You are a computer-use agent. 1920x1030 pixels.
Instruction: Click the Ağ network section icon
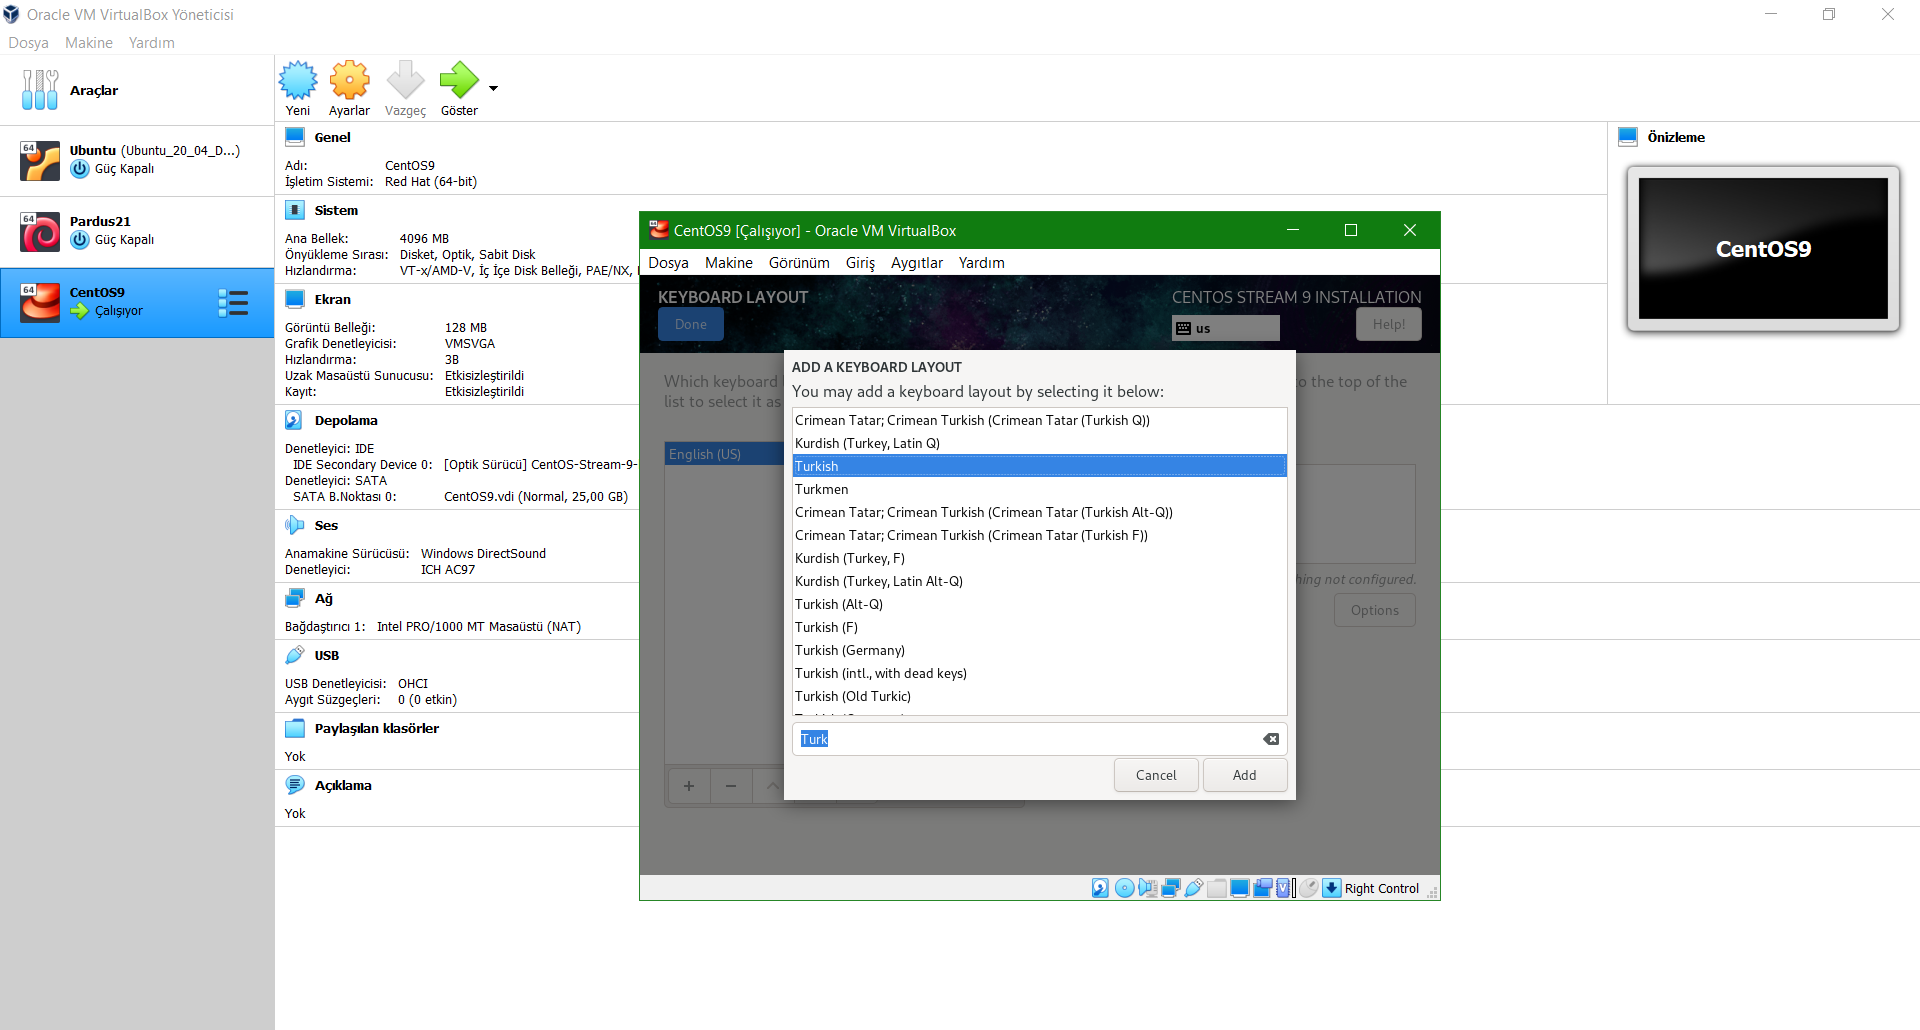tap(295, 598)
